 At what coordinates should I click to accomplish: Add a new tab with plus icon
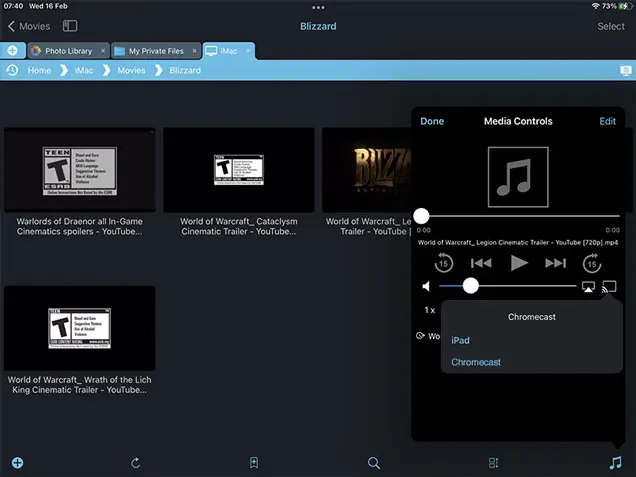pos(13,51)
